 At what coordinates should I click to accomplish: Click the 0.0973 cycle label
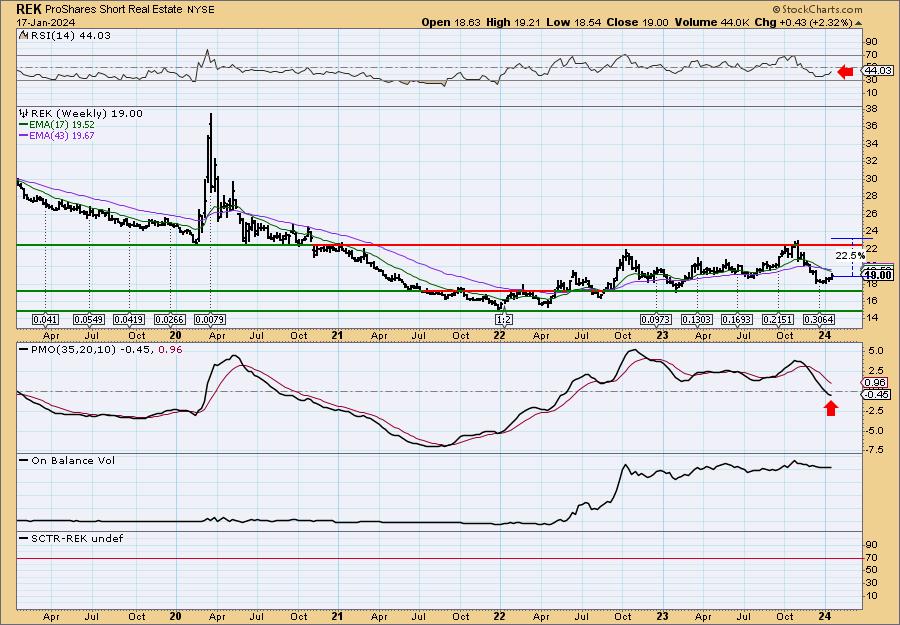click(656, 320)
